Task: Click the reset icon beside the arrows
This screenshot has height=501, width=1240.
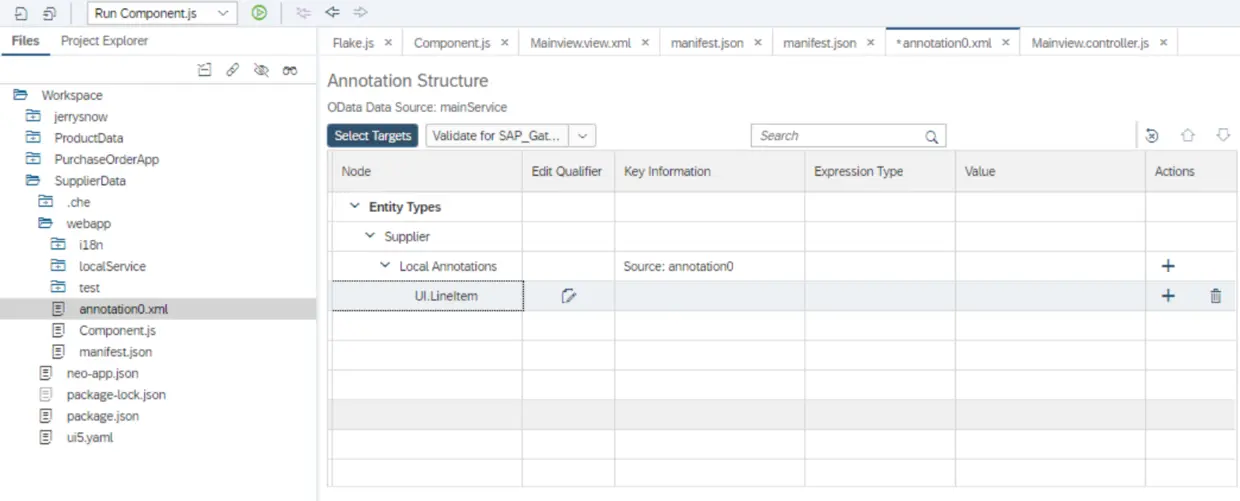Action: pyautogui.click(x=1152, y=136)
